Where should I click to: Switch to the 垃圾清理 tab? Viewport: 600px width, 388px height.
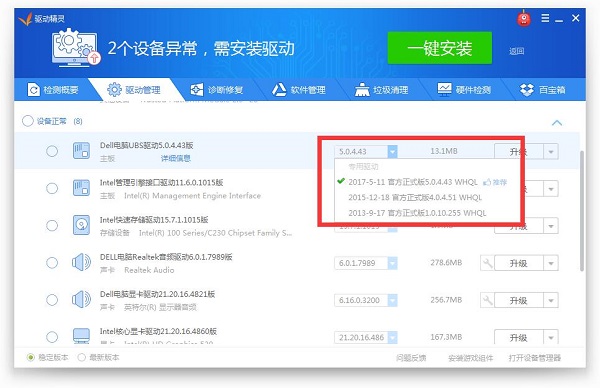pos(382,90)
